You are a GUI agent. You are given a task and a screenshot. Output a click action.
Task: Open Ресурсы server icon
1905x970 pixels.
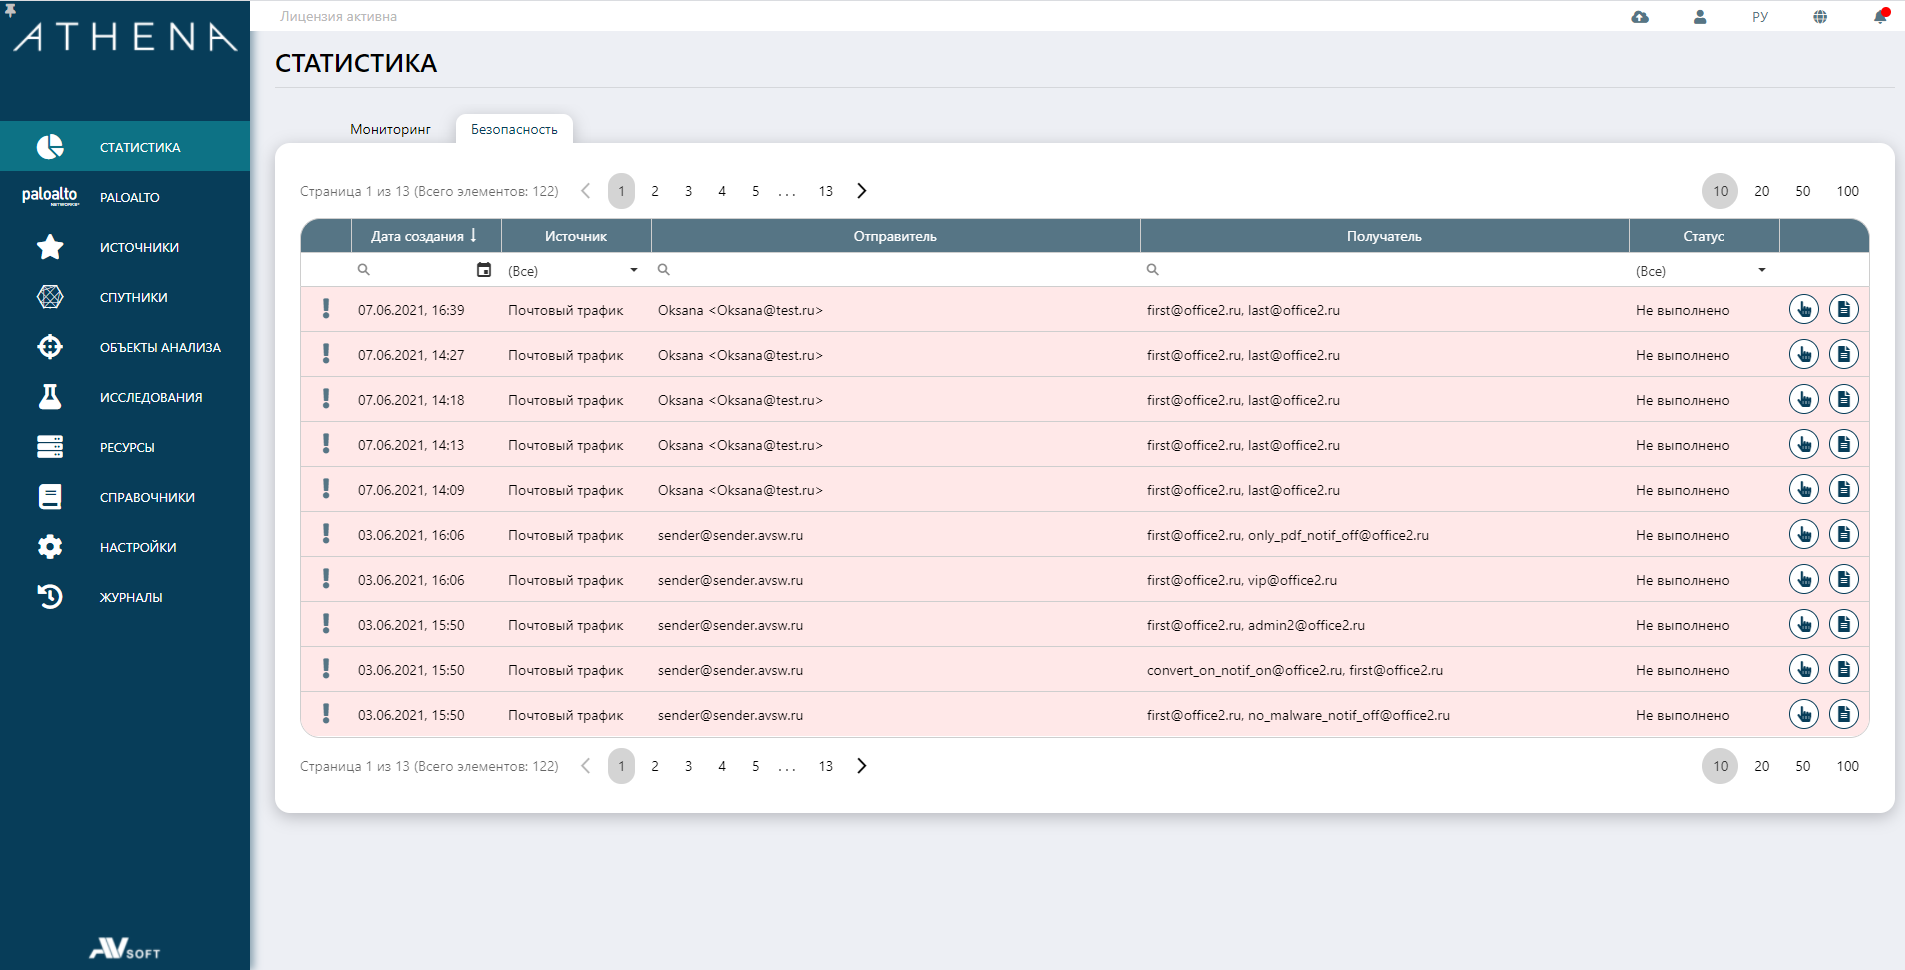tap(50, 447)
